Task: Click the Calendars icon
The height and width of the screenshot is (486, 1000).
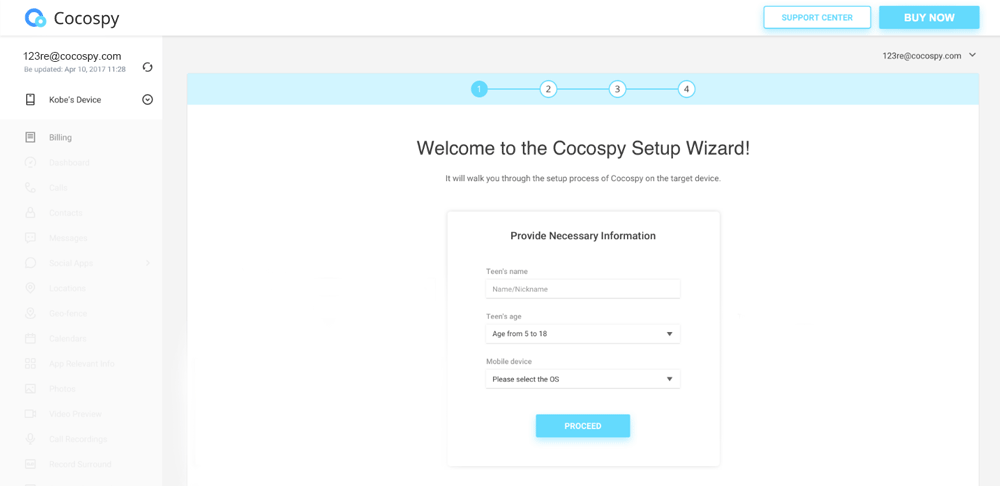Action: click(x=30, y=338)
